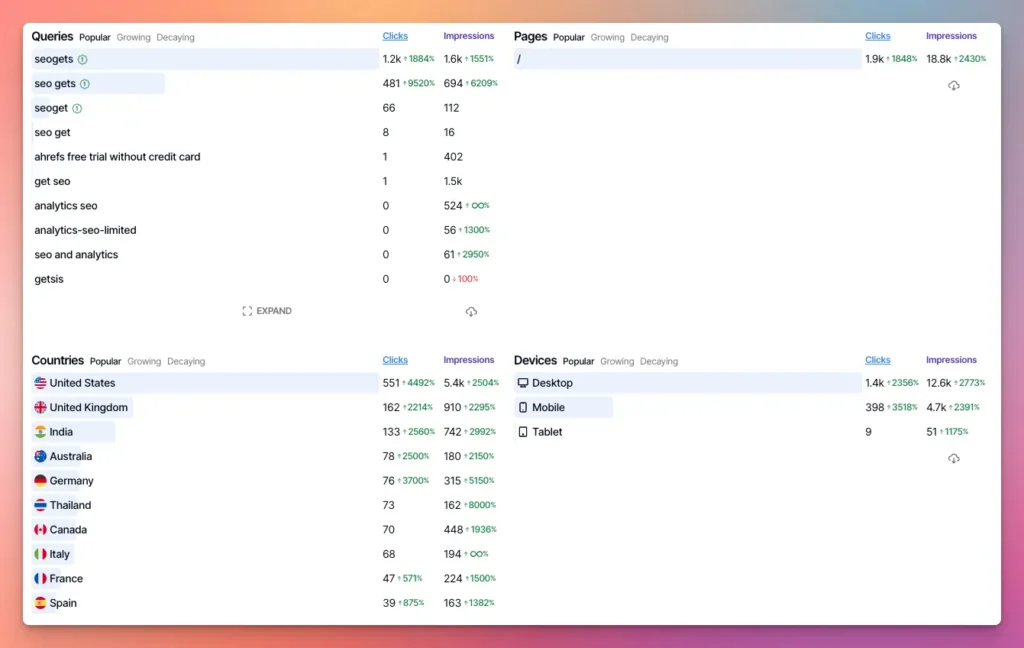Image resolution: width=1024 pixels, height=648 pixels.
Task: Click the Mobile phone icon in Devices
Action: pos(522,408)
